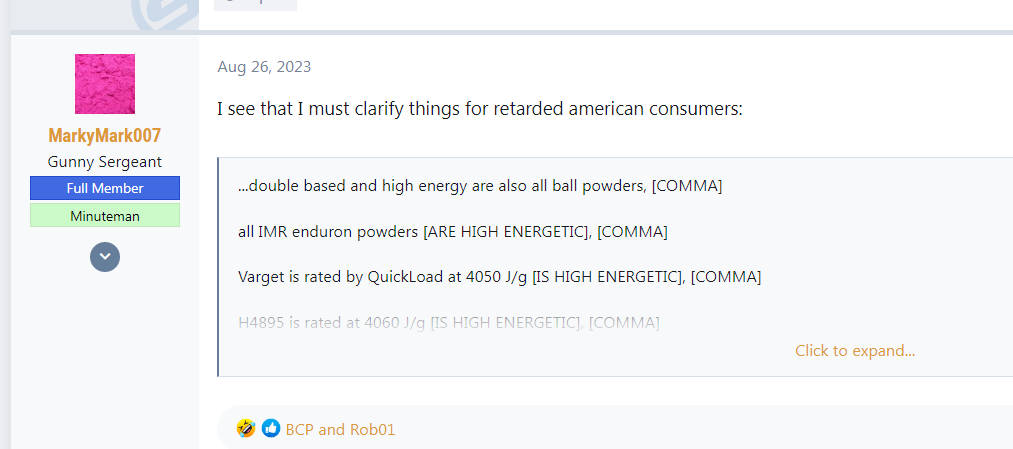Open the MarkyMark007 username profile link
The height and width of the screenshot is (449, 1013).
pyautogui.click(x=105, y=136)
